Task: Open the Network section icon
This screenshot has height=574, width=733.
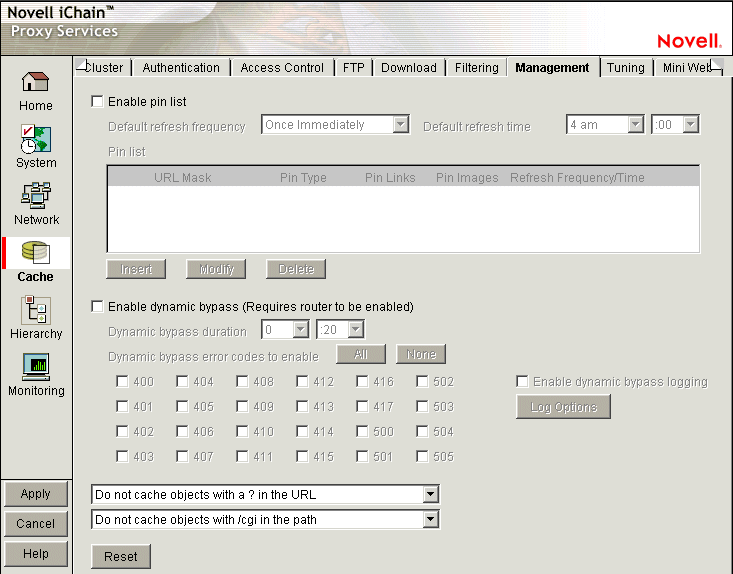Action: pos(36,195)
